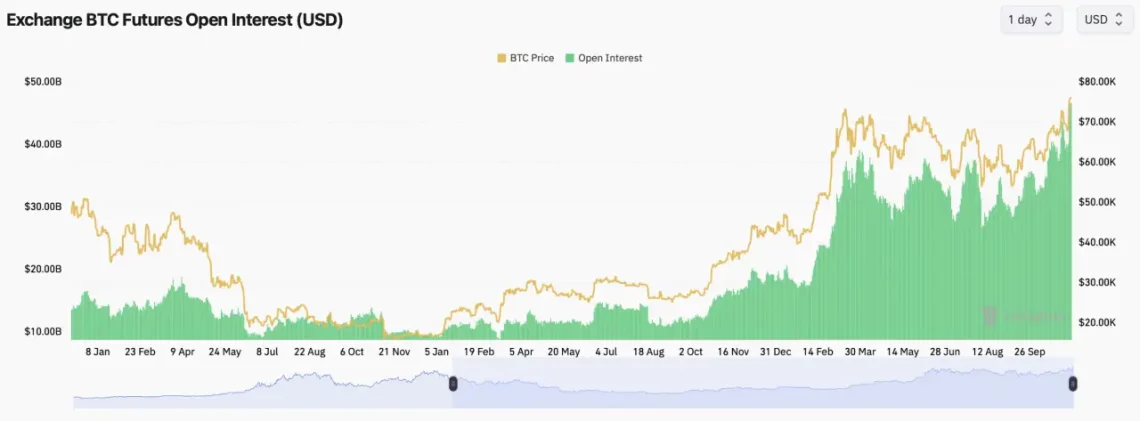The height and width of the screenshot is (421, 1140).
Task: Open the 1 day interval dropdown
Action: coord(1030,20)
